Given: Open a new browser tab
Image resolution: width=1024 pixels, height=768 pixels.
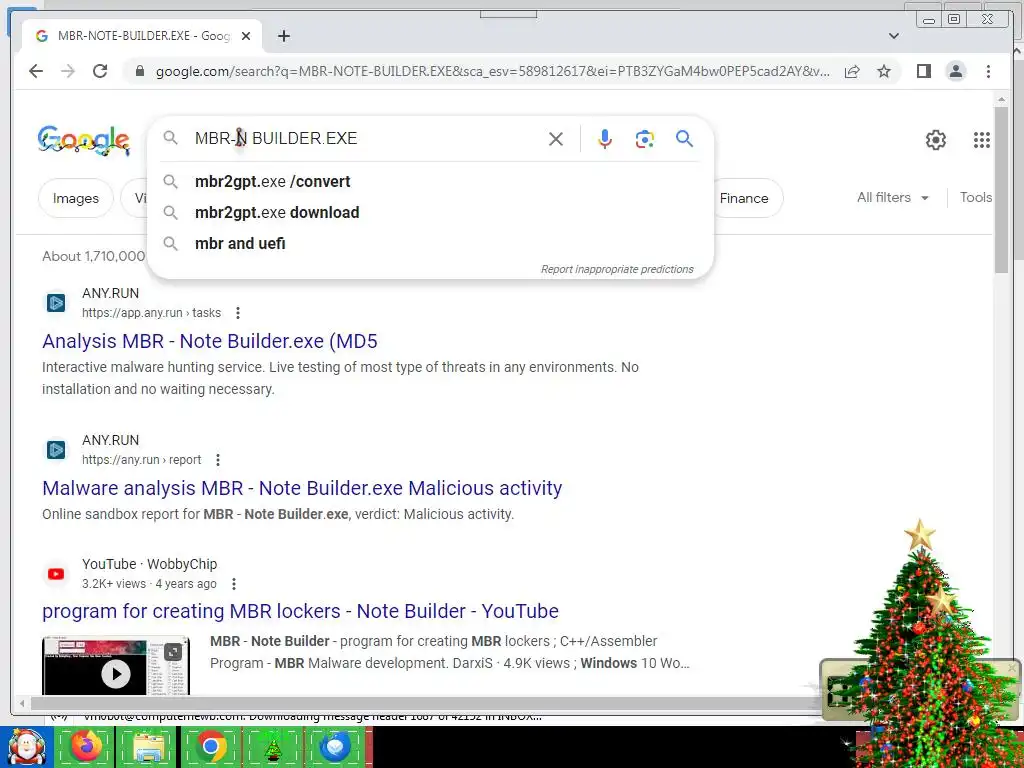Looking at the screenshot, I should click(283, 36).
